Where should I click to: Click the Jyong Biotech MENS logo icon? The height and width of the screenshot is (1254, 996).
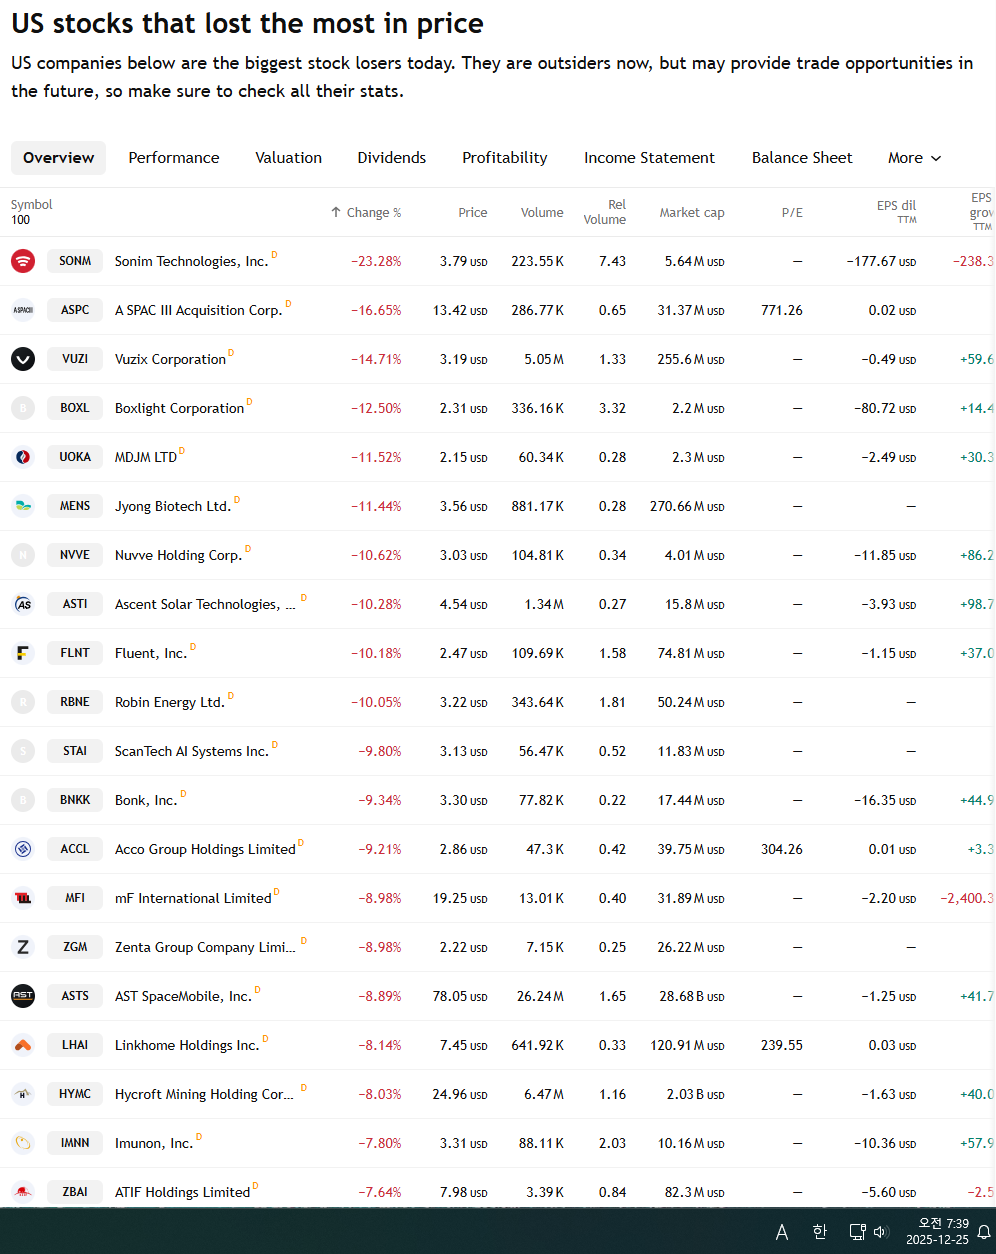[x=23, y=506]
